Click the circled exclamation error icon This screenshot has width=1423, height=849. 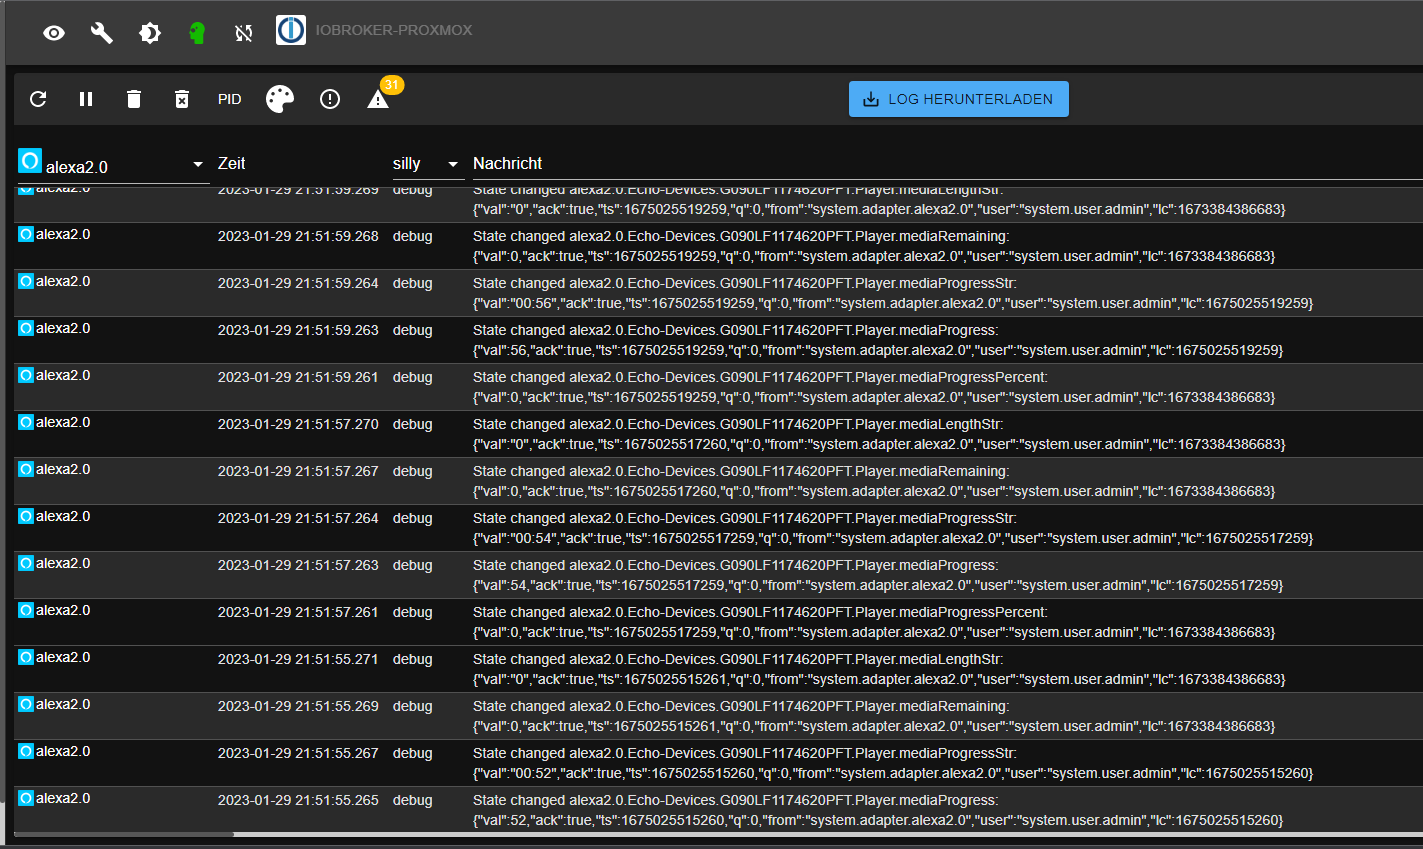pos(330,99)
